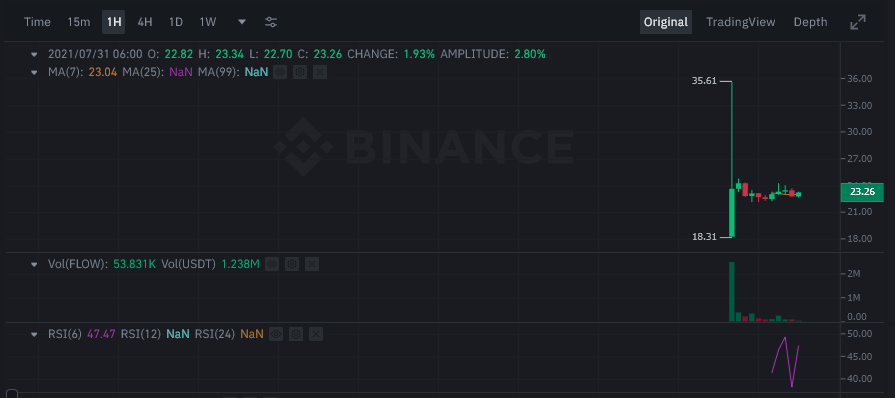The width and height of the screenshot is (895, 398).
Task: Click the CHANGE 1.93% value
Action: point(419,55)
